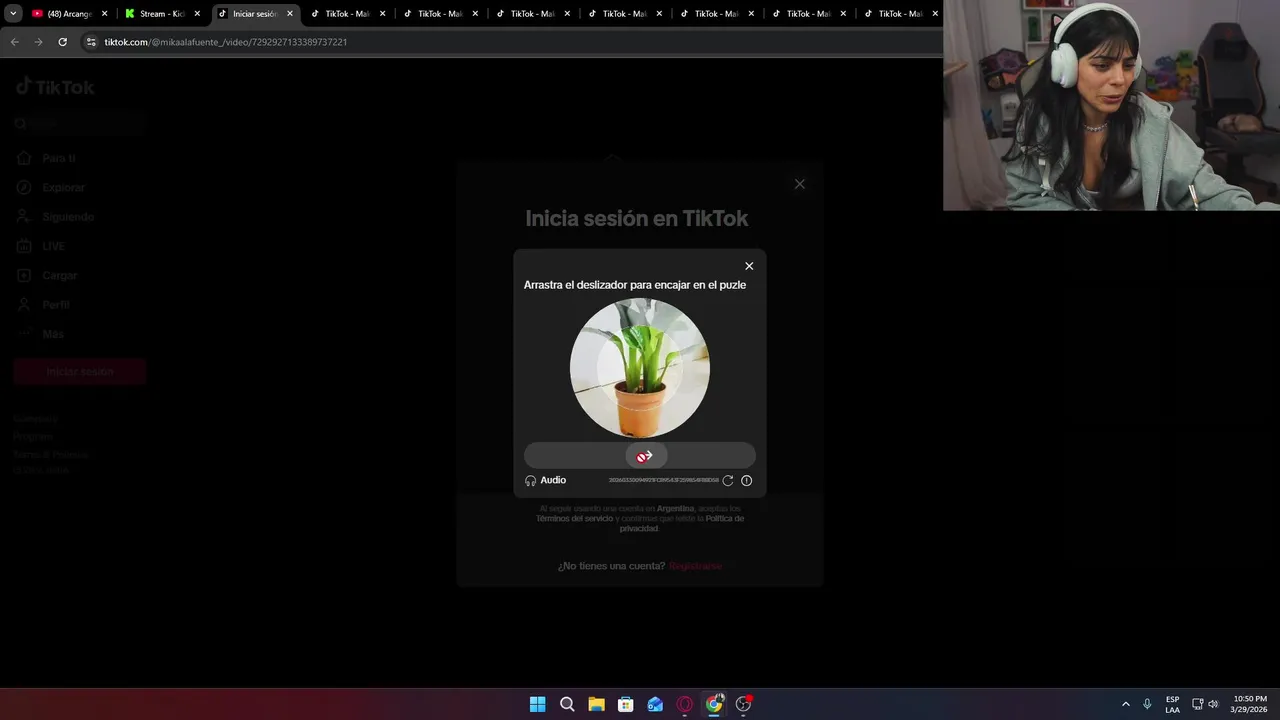Open Microsoft Store from taskbar
The image size is (1280, 720).
tap(626, 704)
